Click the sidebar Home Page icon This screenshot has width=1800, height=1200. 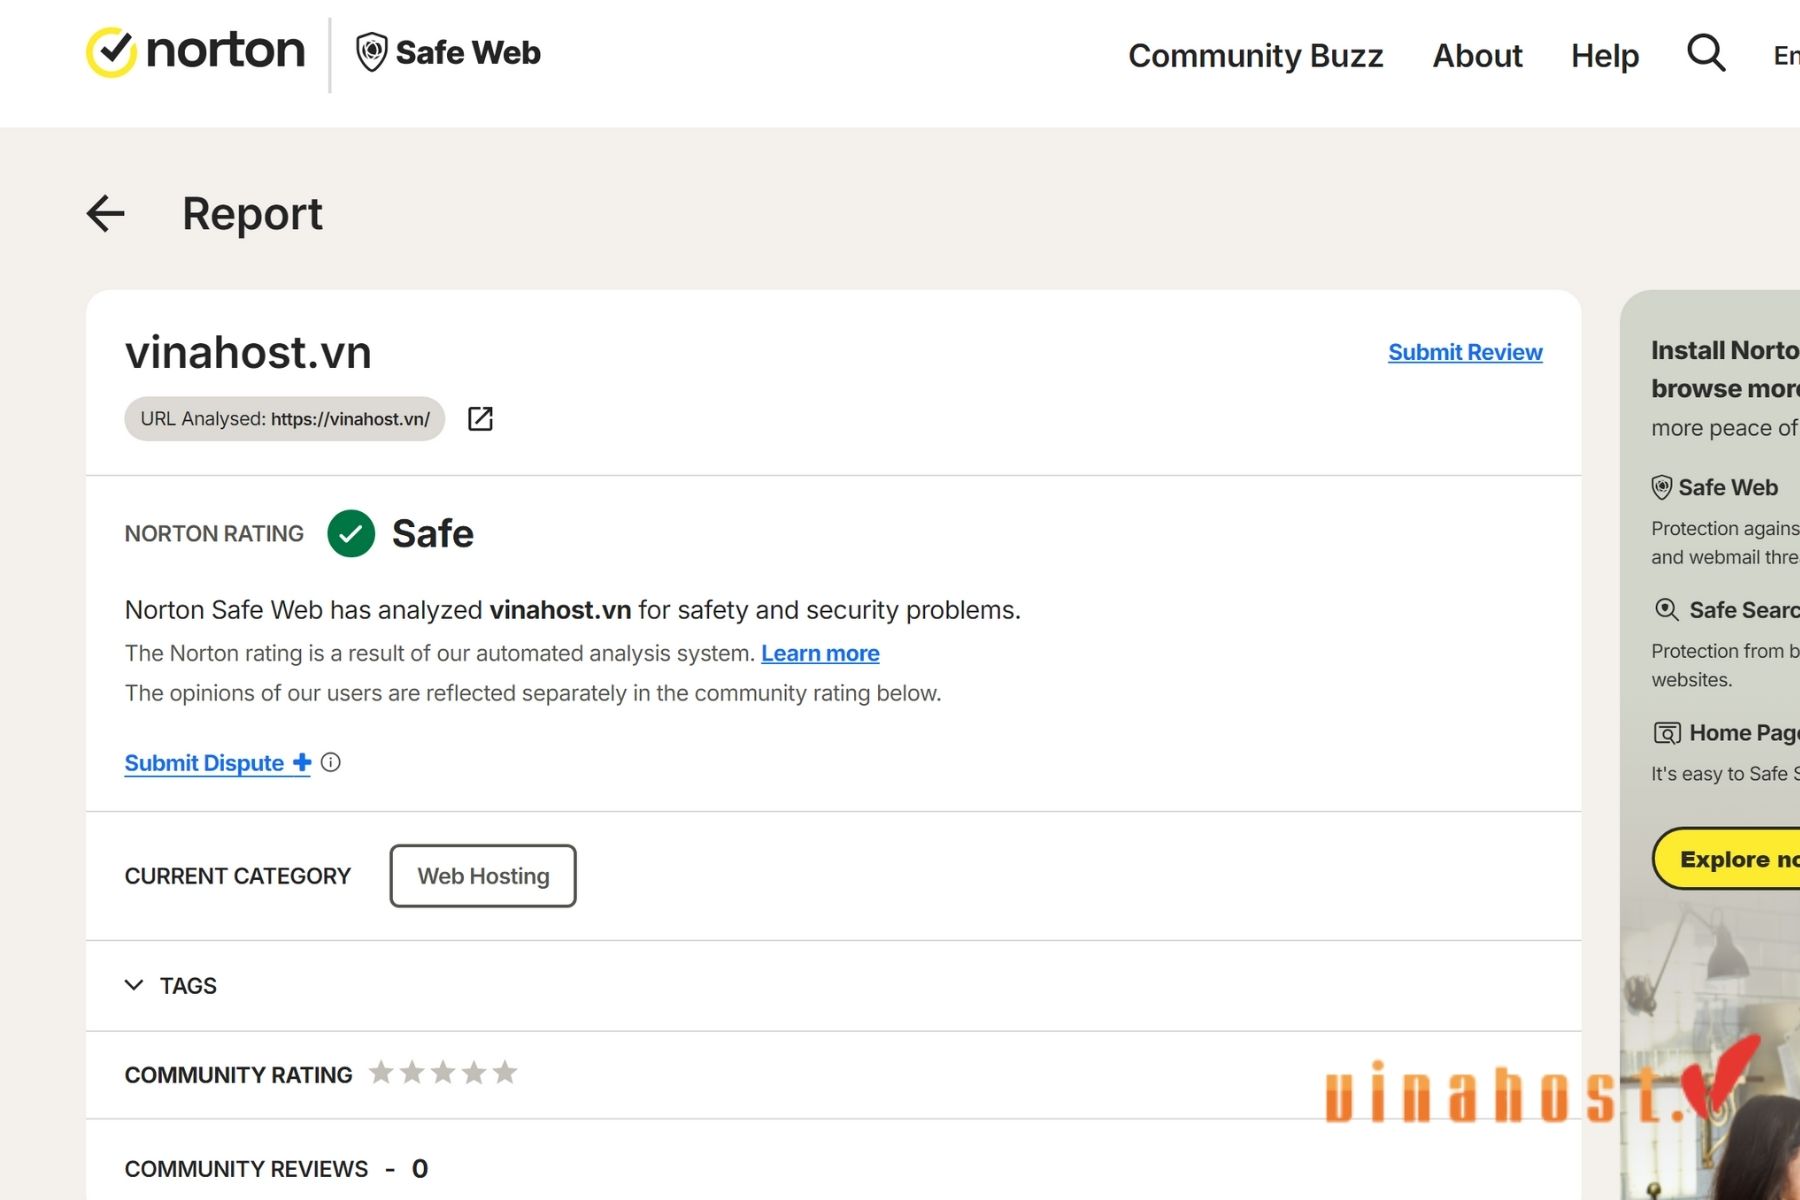pos(1667,733)
